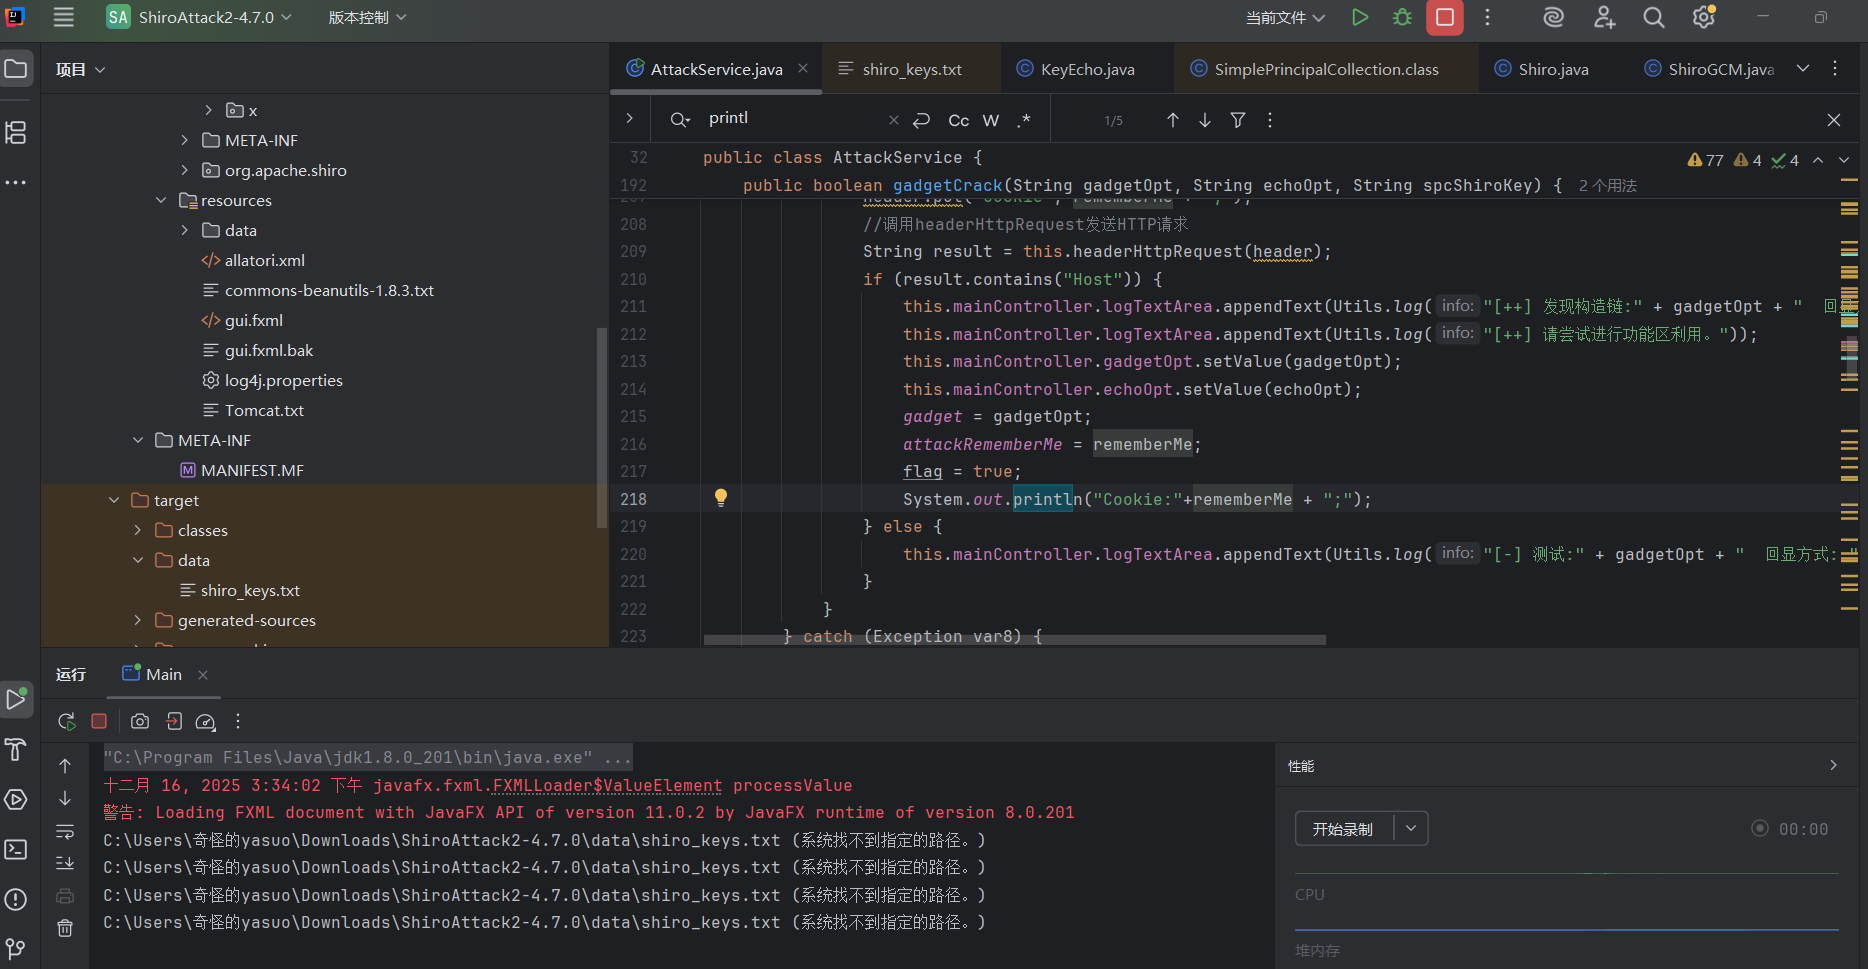Open Search Everywhere magnifier icon
Image resolution: width=1868 pixels, height=969 pixels.
pos(1653,17)
